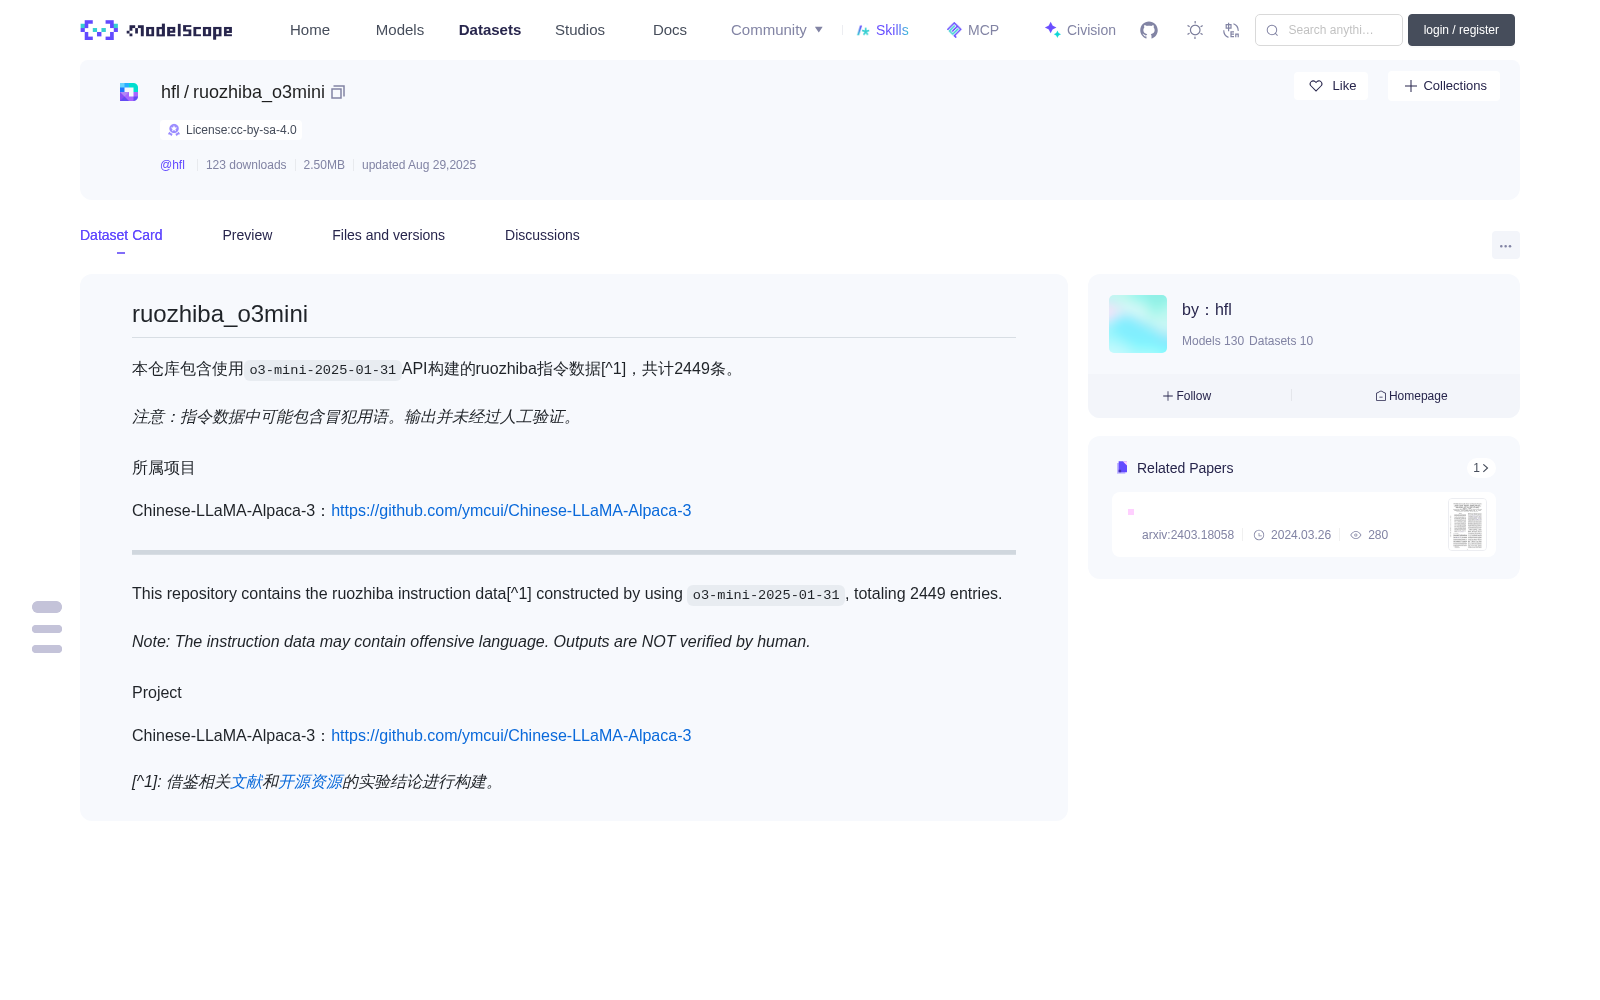Open the table of contents sidebar icon
This screenshot has width=1600, height=1000.
[47, 628]
